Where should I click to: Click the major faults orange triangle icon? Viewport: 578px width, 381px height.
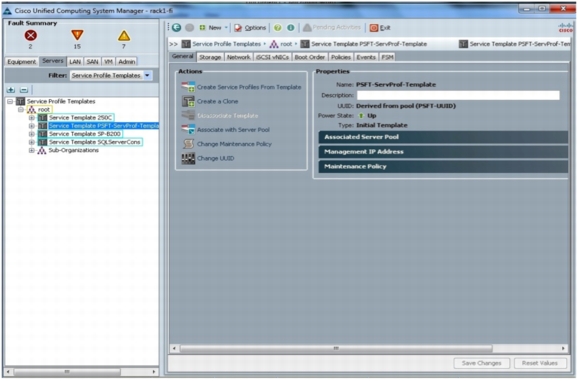tap(77, 35)
